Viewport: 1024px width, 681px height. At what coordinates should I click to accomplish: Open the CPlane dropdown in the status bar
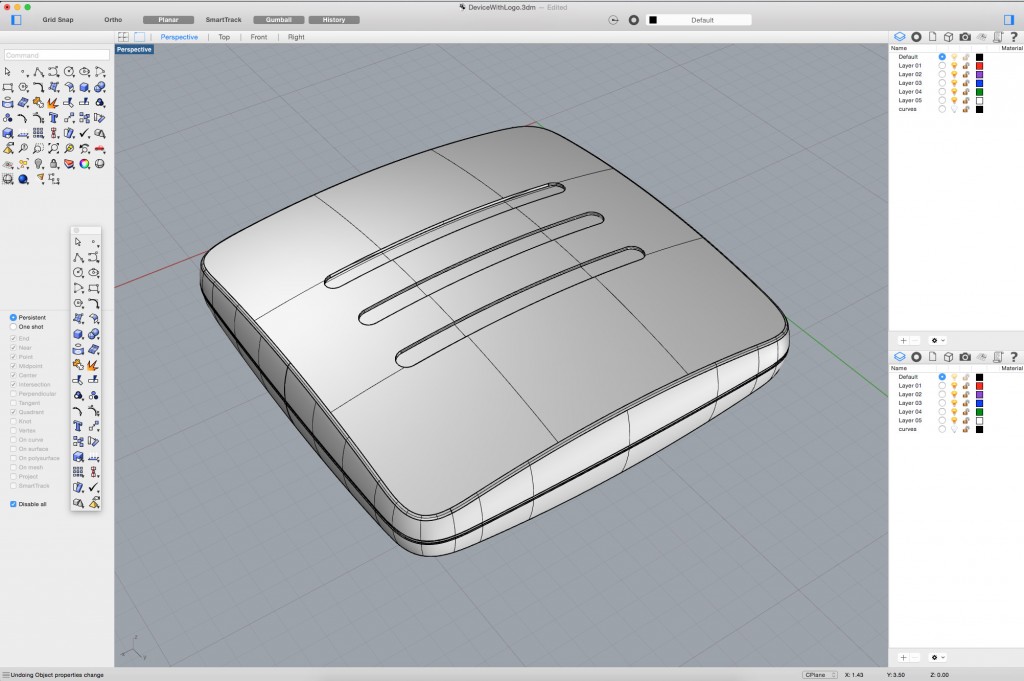pyautogui.click(x=820, y=674)
